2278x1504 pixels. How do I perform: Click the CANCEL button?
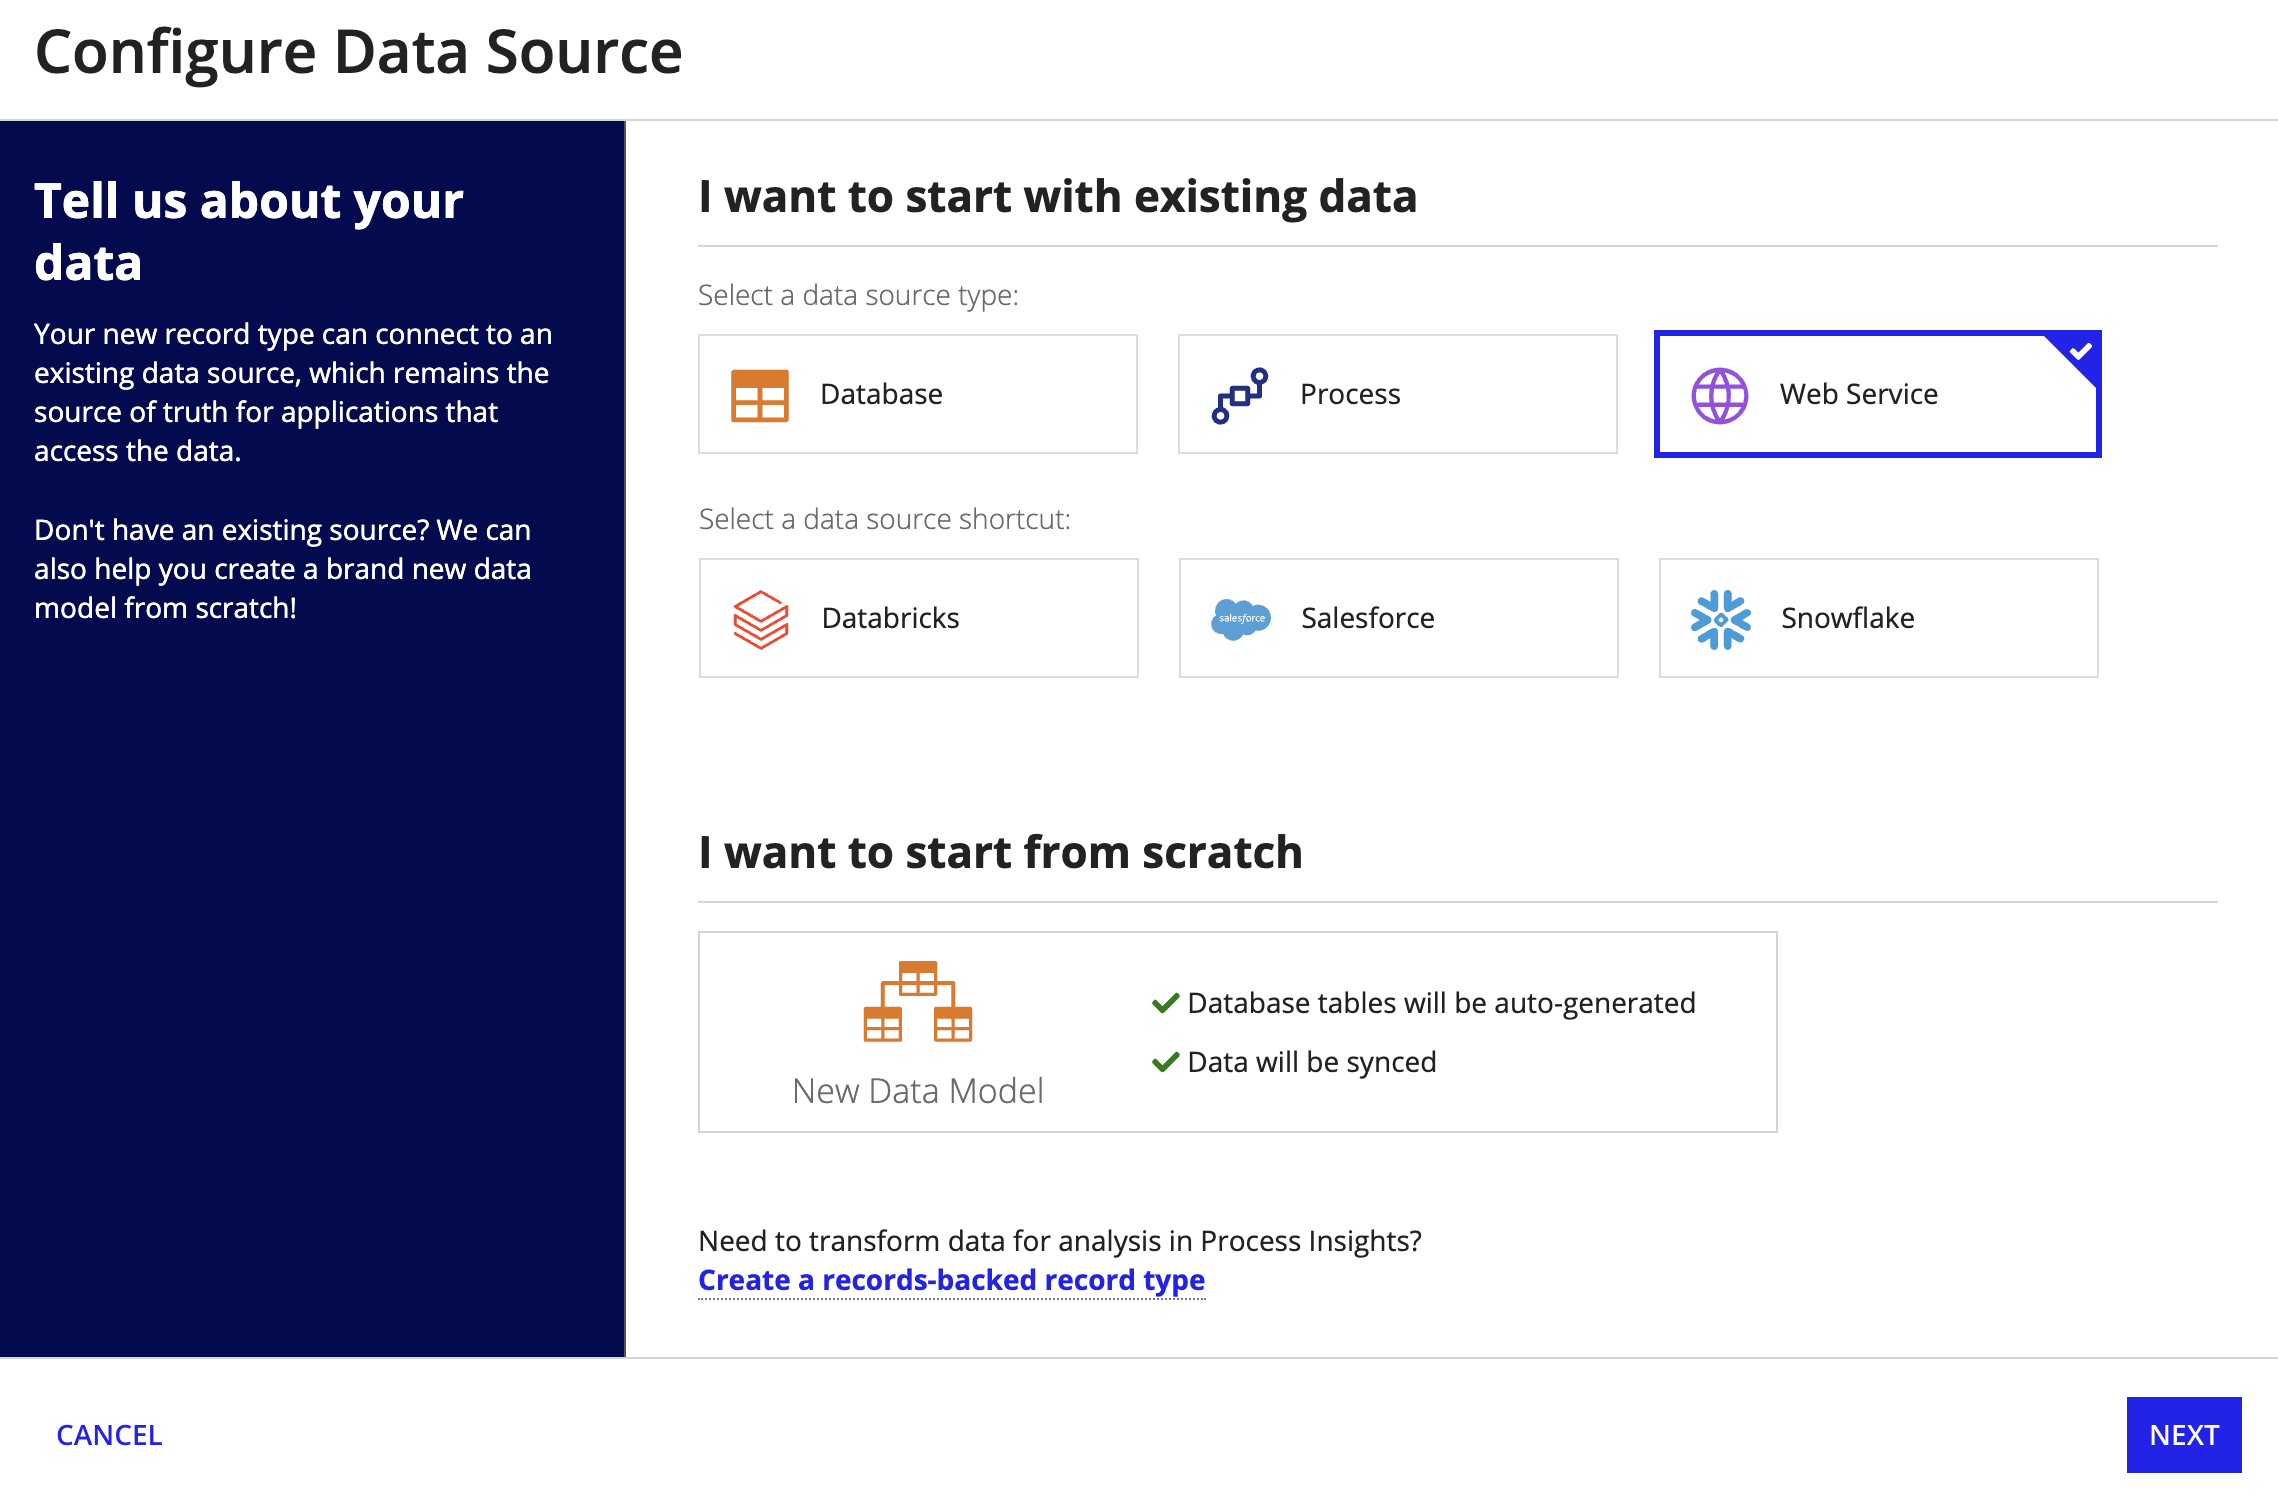click(x=109, y=1435)
